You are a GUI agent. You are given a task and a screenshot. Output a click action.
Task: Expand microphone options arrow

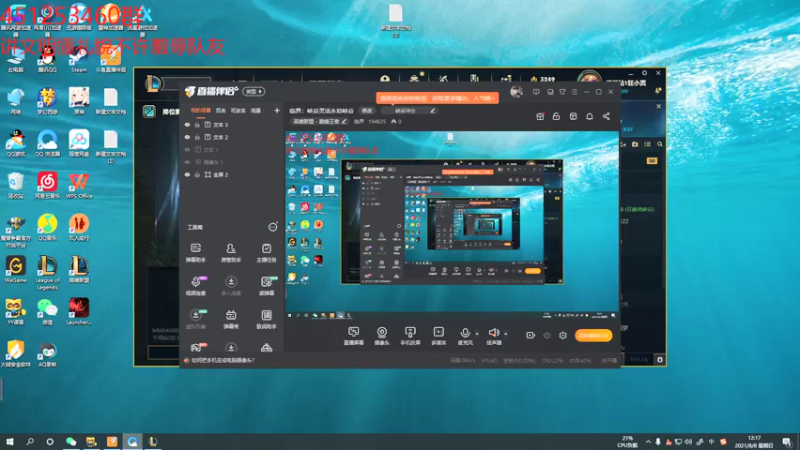pos(477,334)
